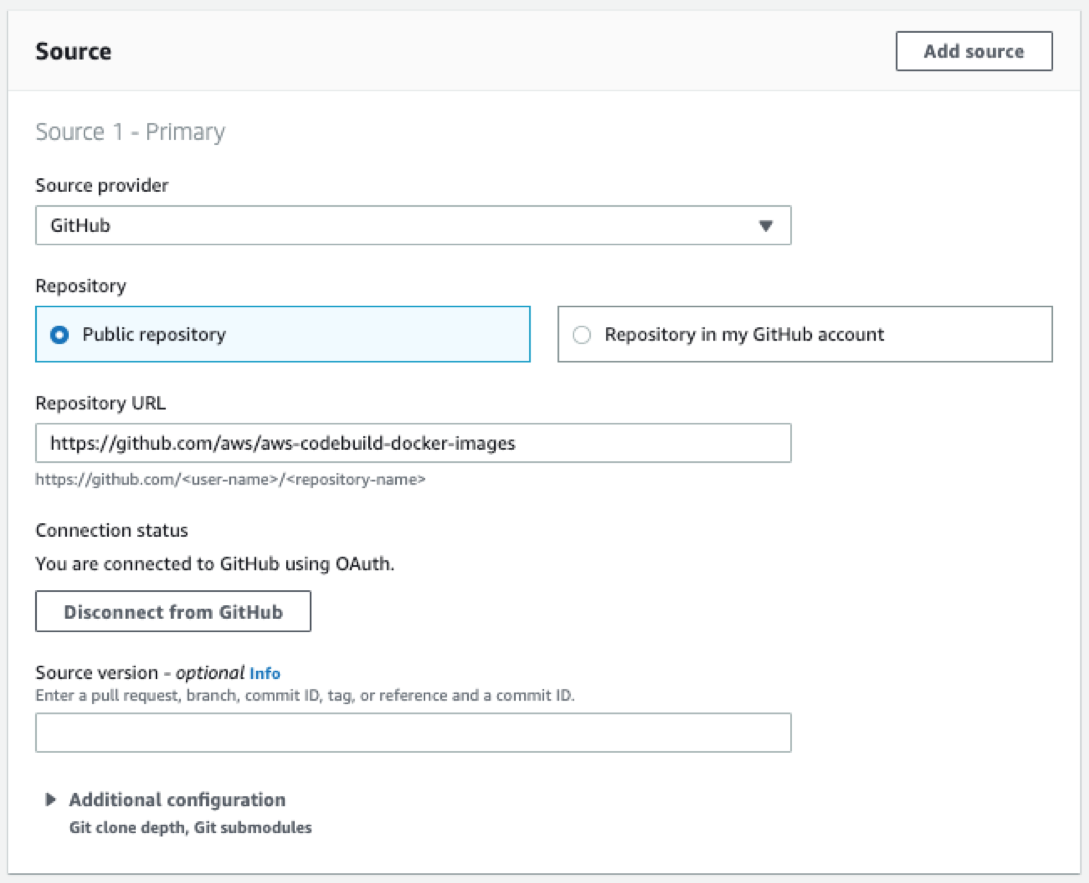Click the Source 1 - Primary label
Screen dimensions: 1089x883
click(130, 131)
